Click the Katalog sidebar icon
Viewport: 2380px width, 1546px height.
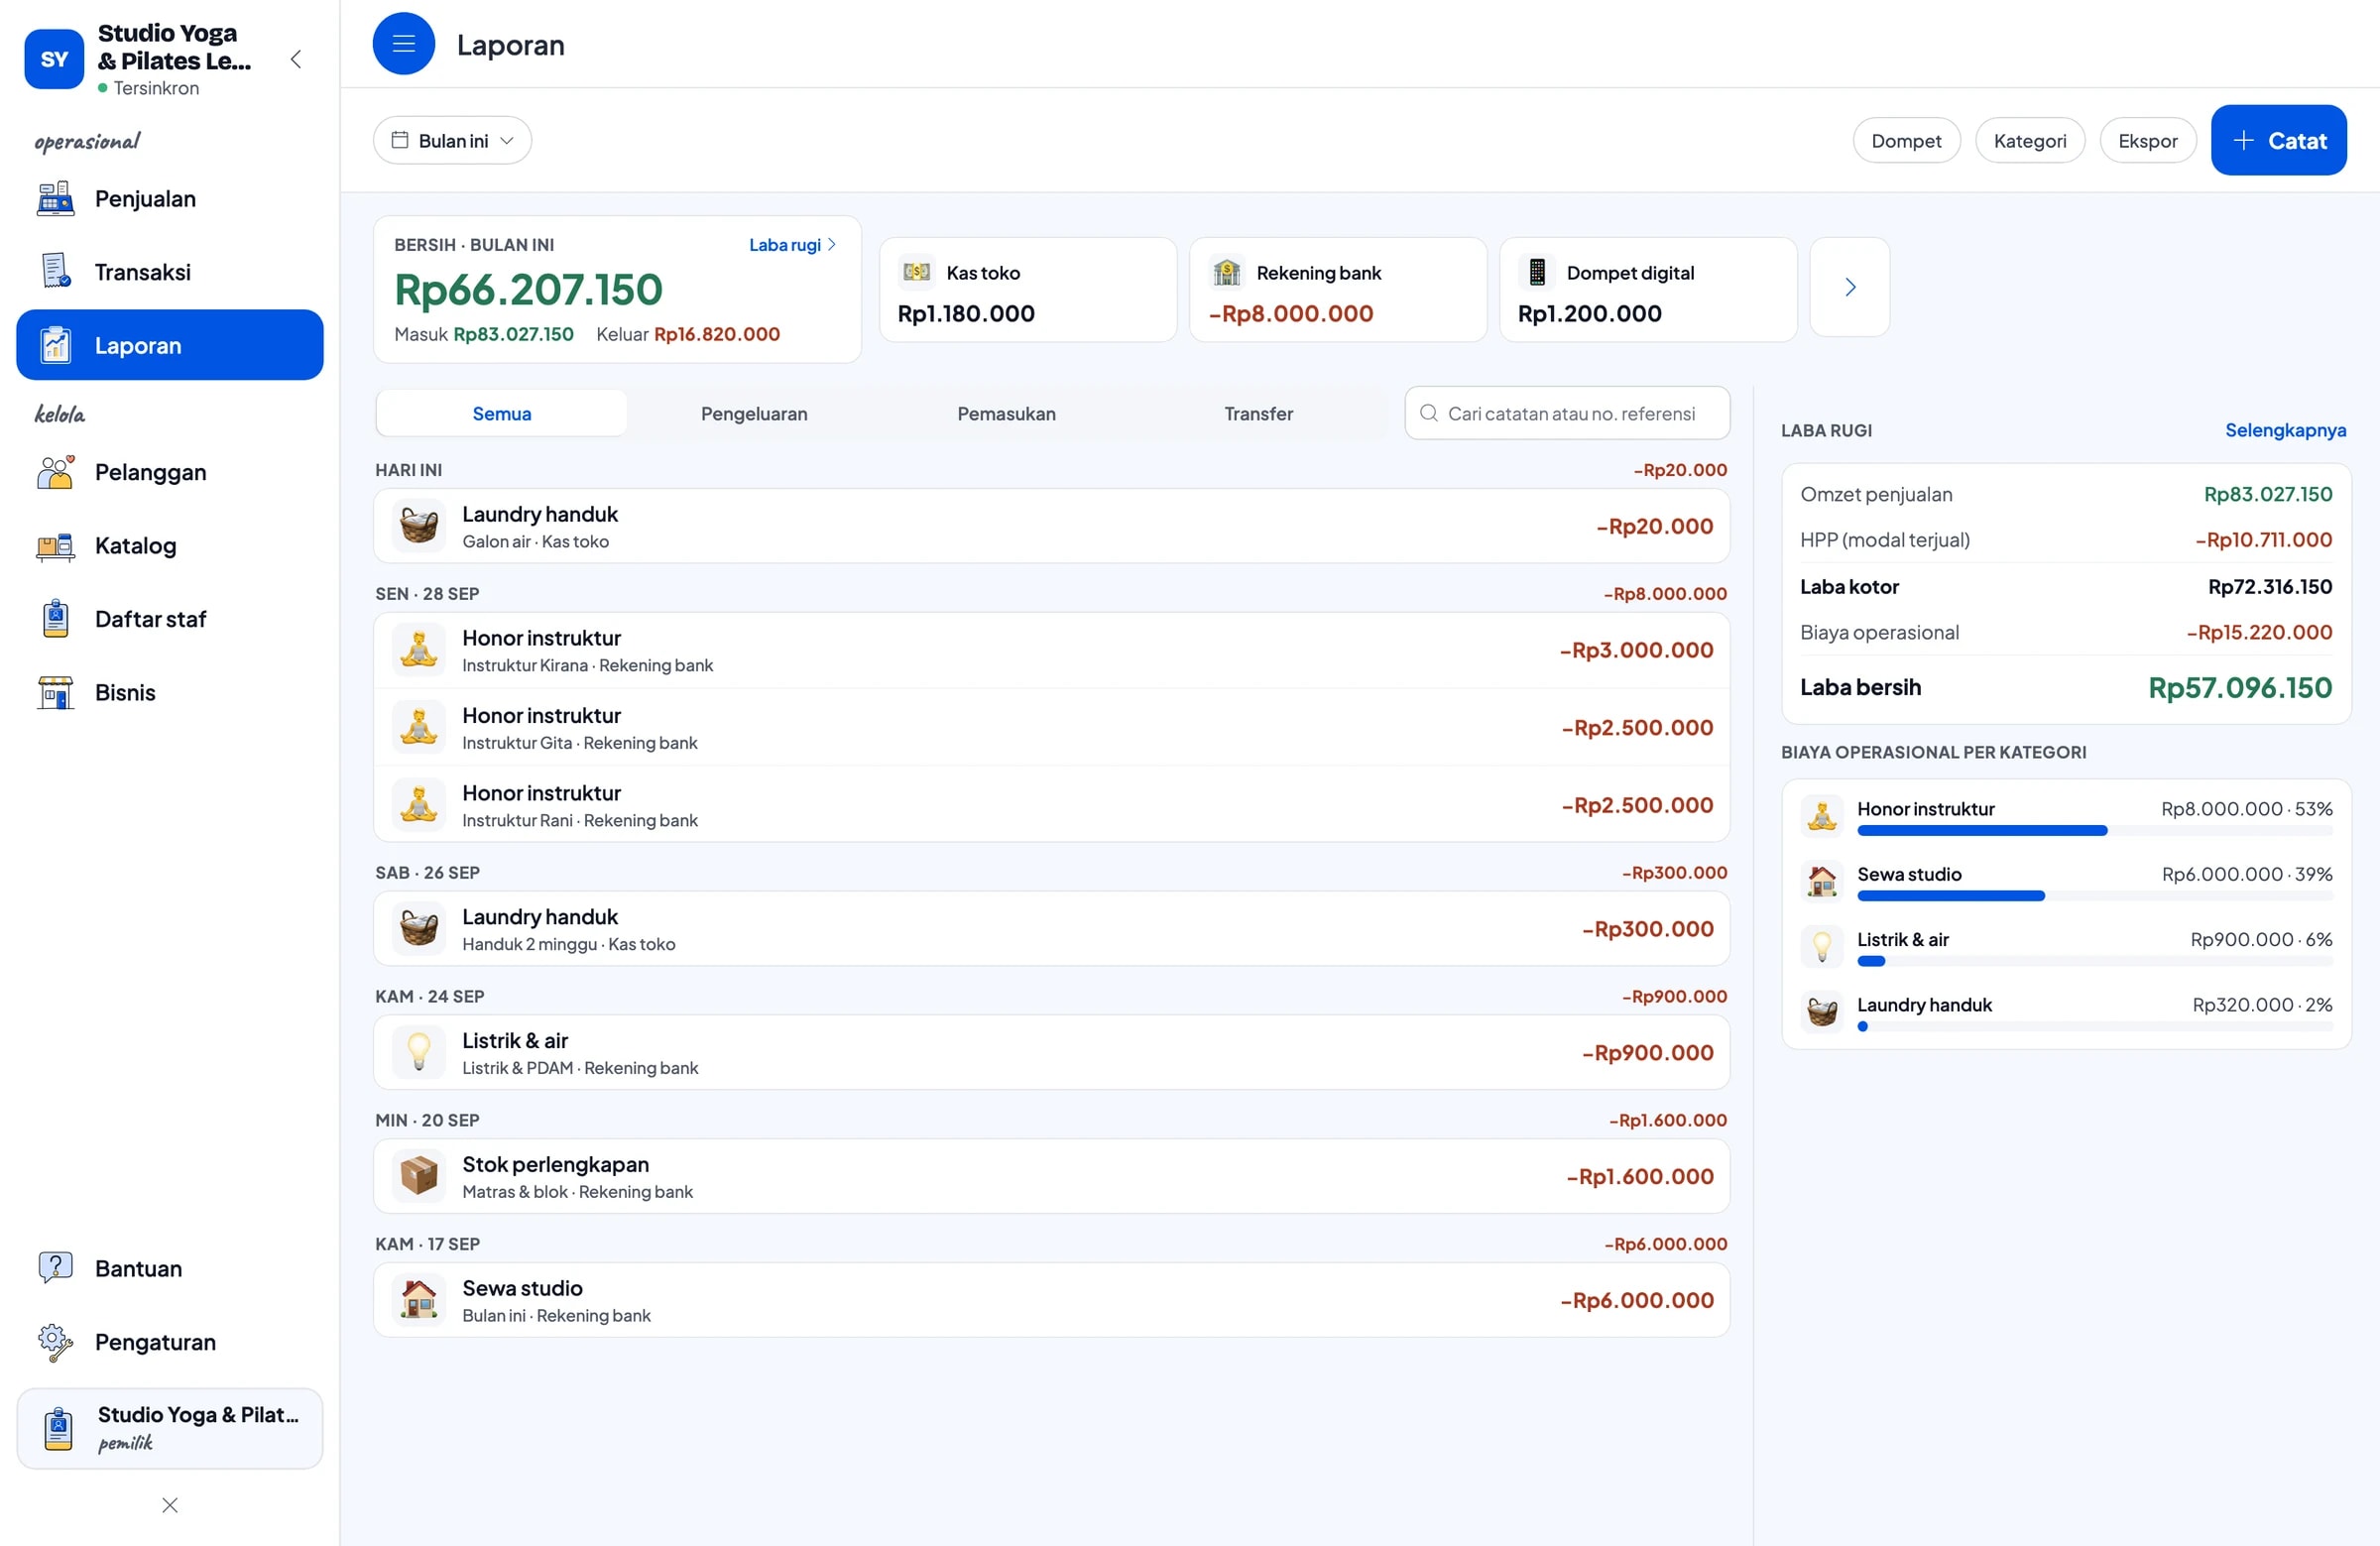[56, 546]
